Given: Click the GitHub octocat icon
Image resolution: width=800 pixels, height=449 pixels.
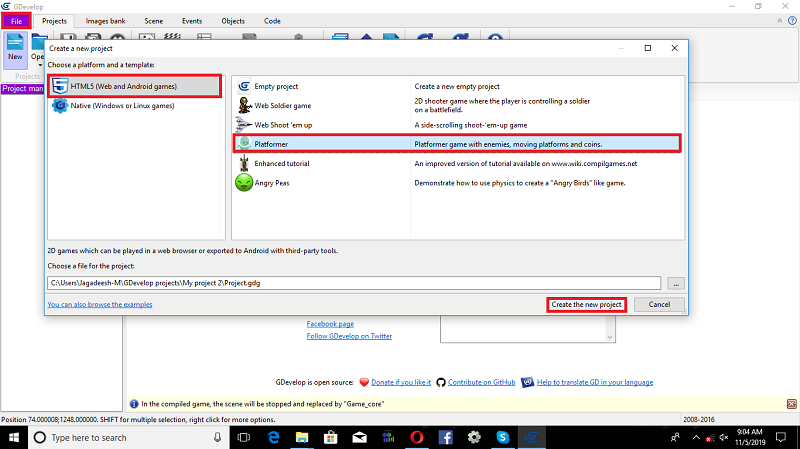Looking at the screenshot, I should 441,382.
